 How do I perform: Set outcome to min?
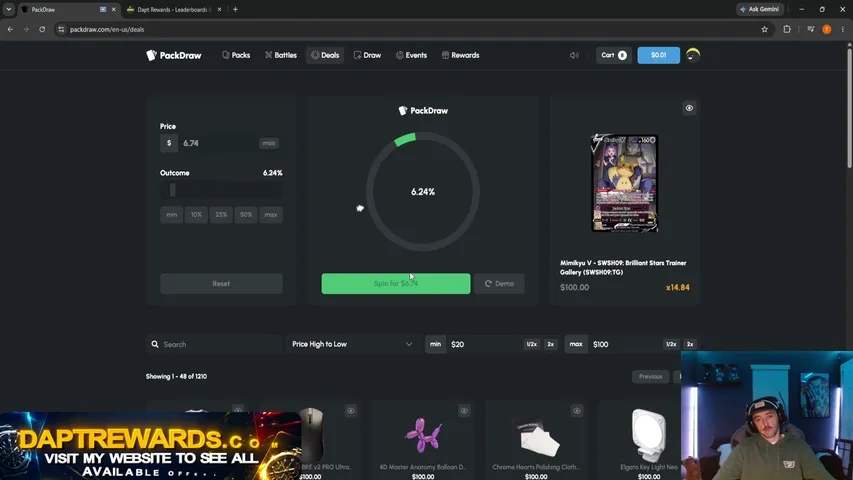tap(171, 214)
